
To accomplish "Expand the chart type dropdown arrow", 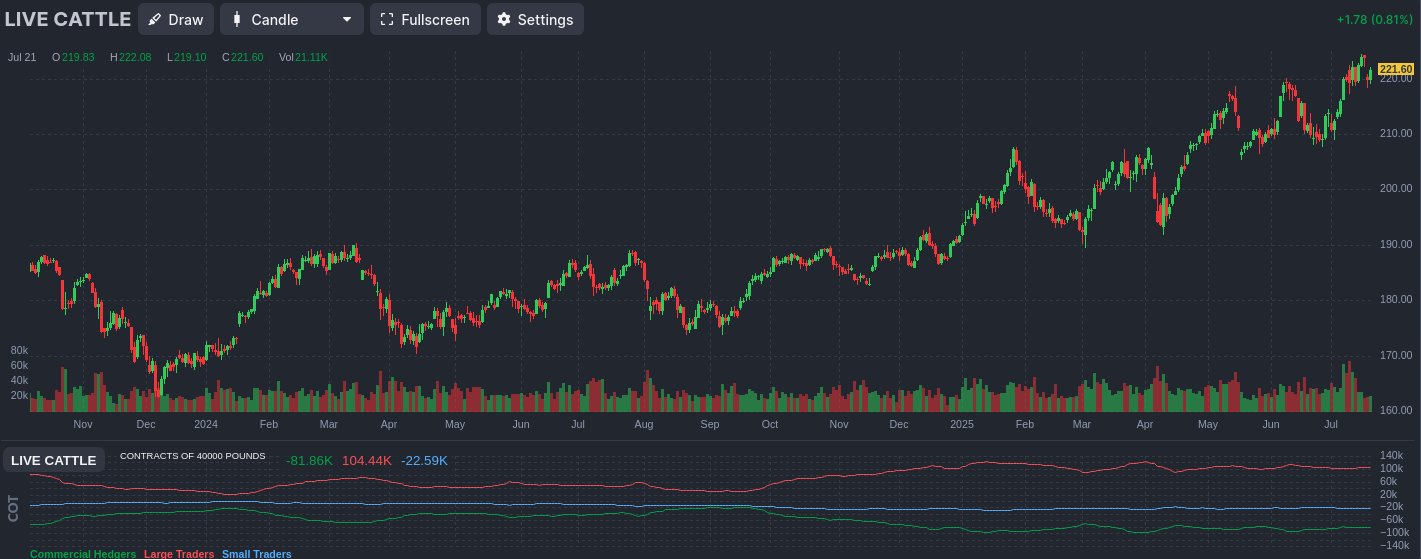I will click(346, 19).
